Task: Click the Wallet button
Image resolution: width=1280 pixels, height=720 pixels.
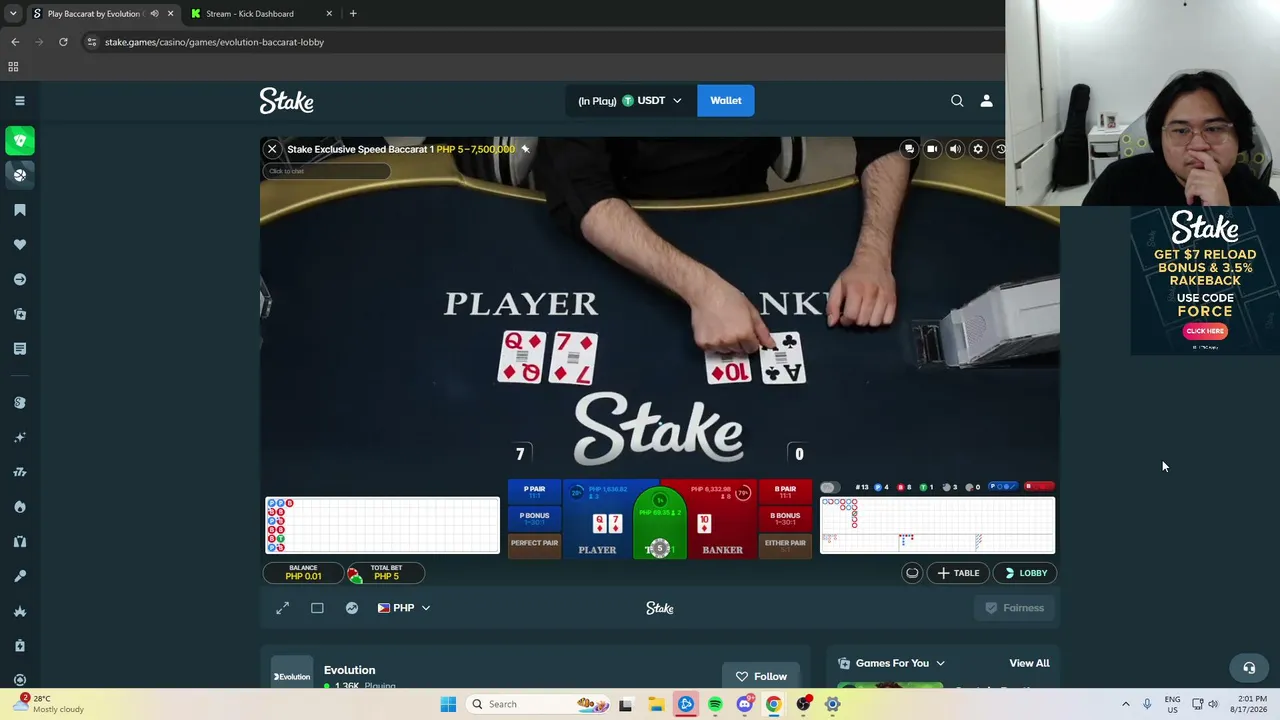Action: [x=726, y=100]
